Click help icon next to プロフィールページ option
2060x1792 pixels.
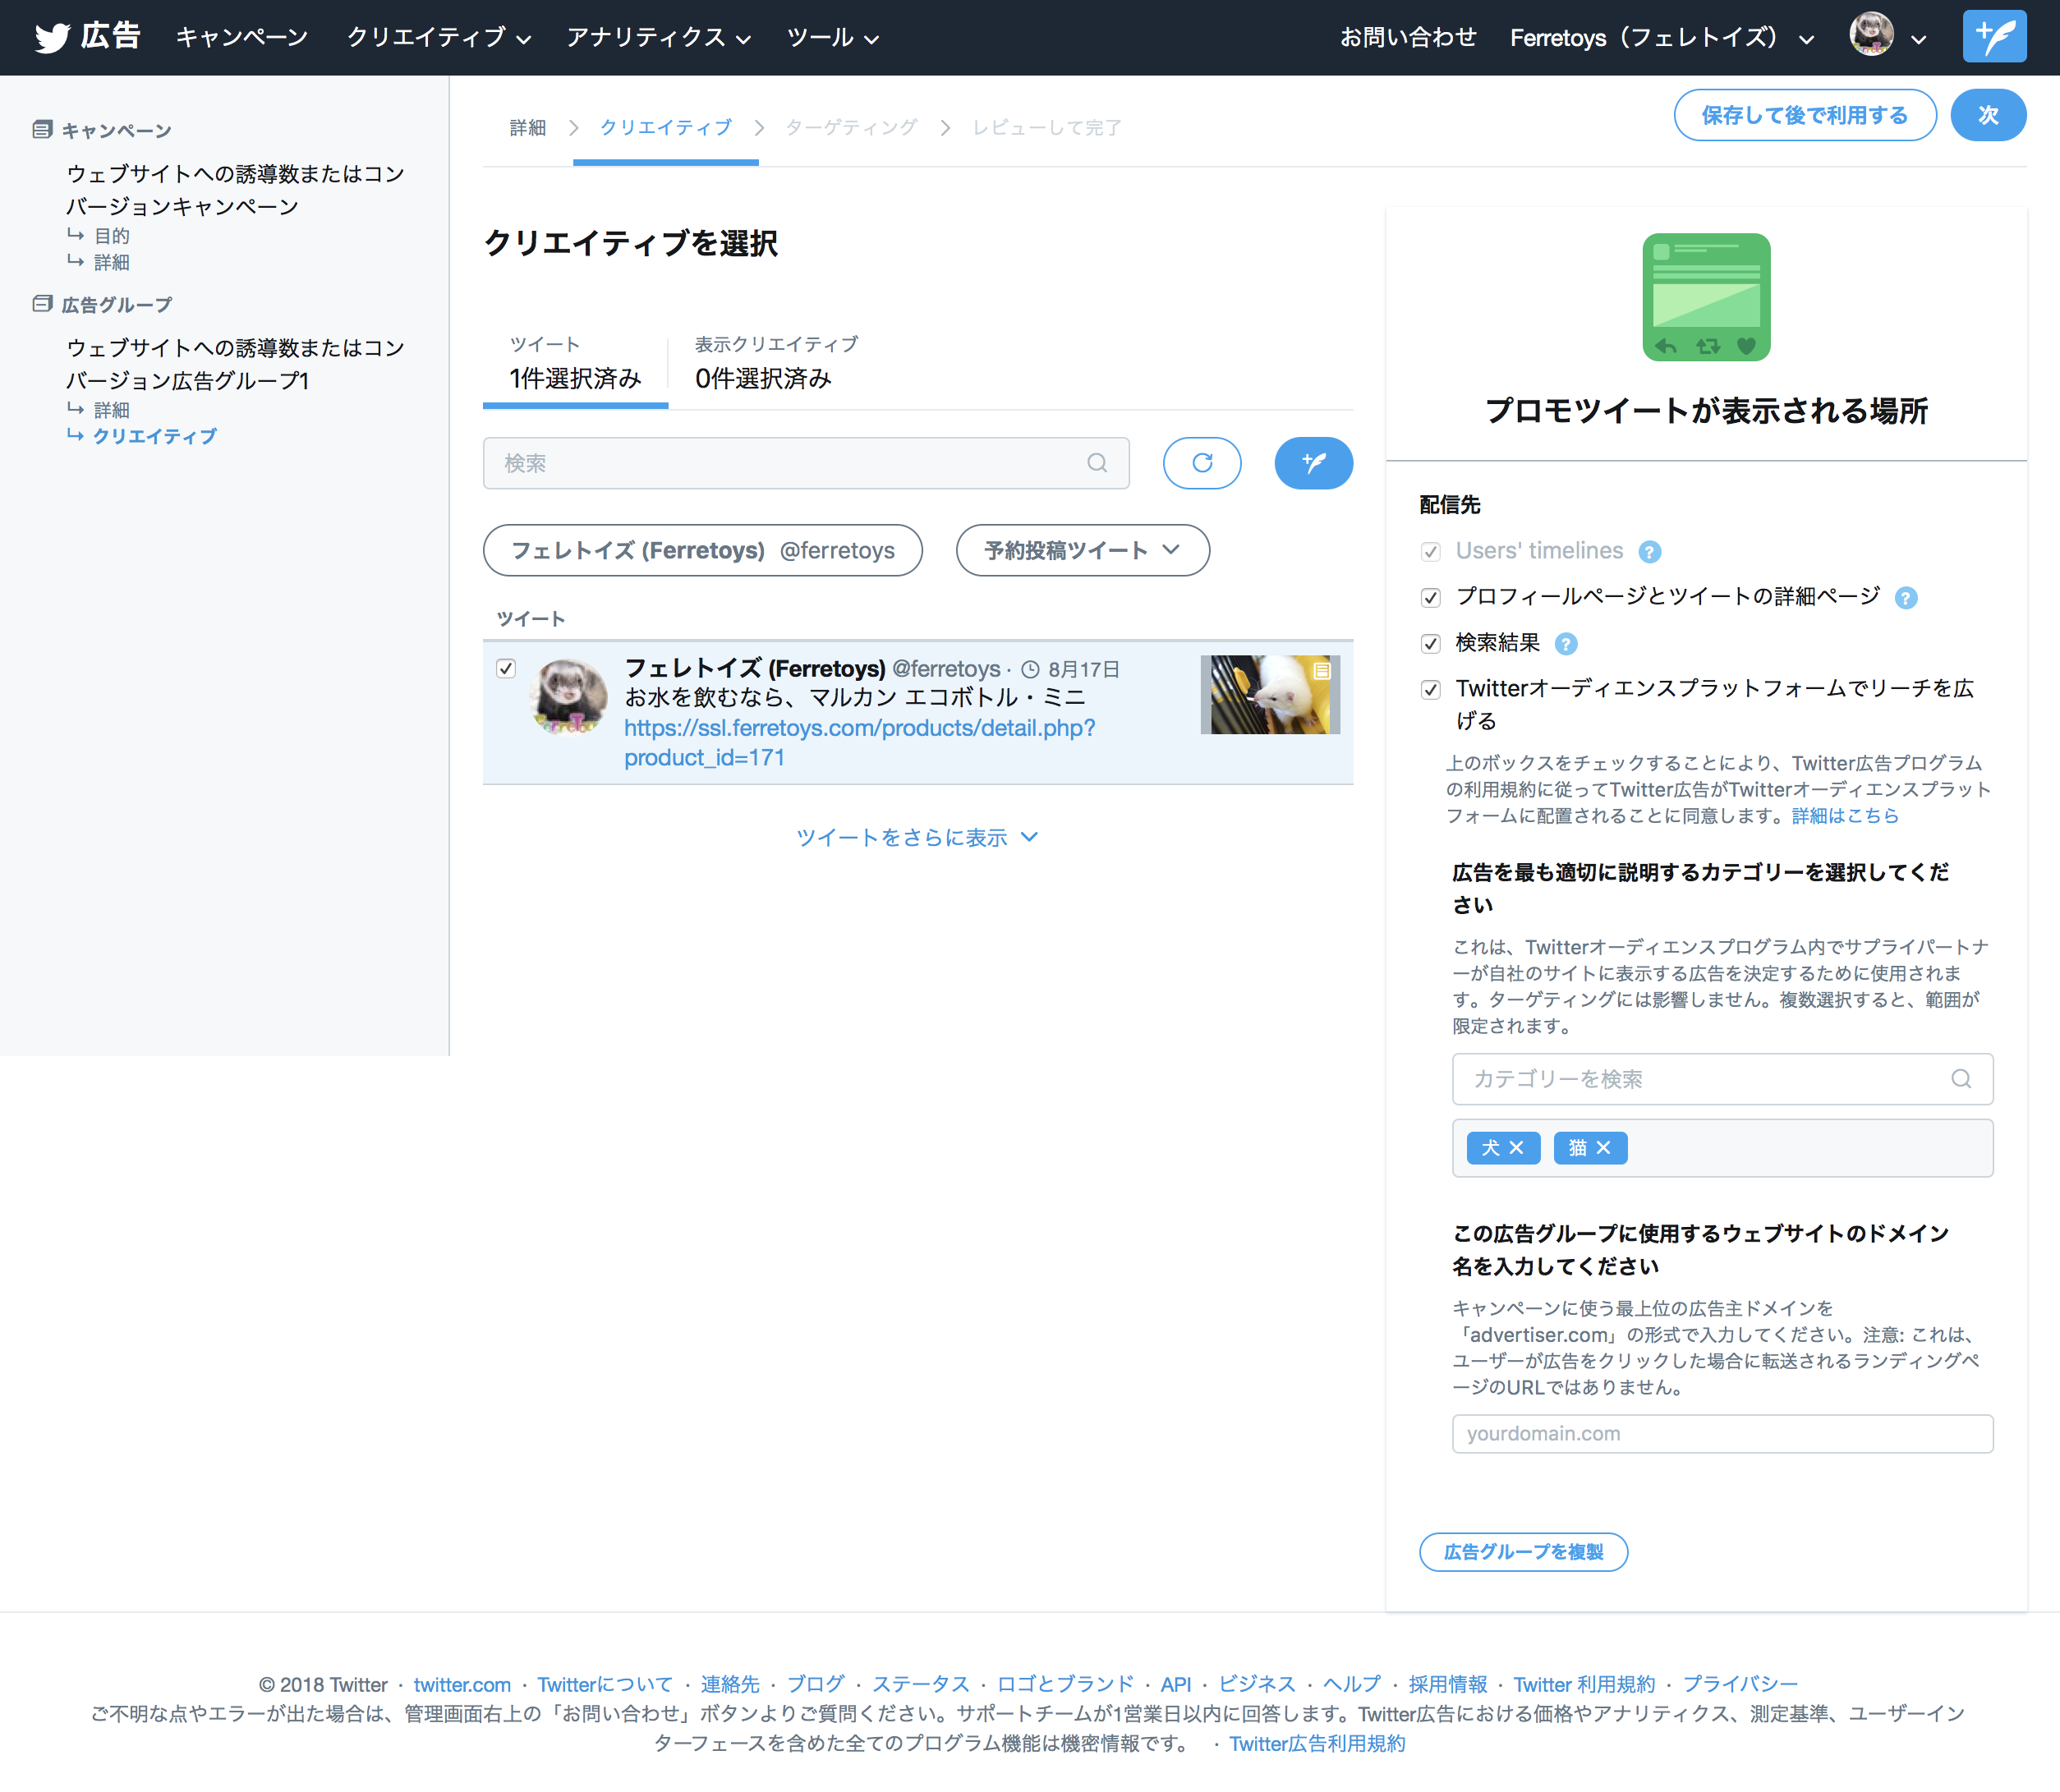[1906, 598]
